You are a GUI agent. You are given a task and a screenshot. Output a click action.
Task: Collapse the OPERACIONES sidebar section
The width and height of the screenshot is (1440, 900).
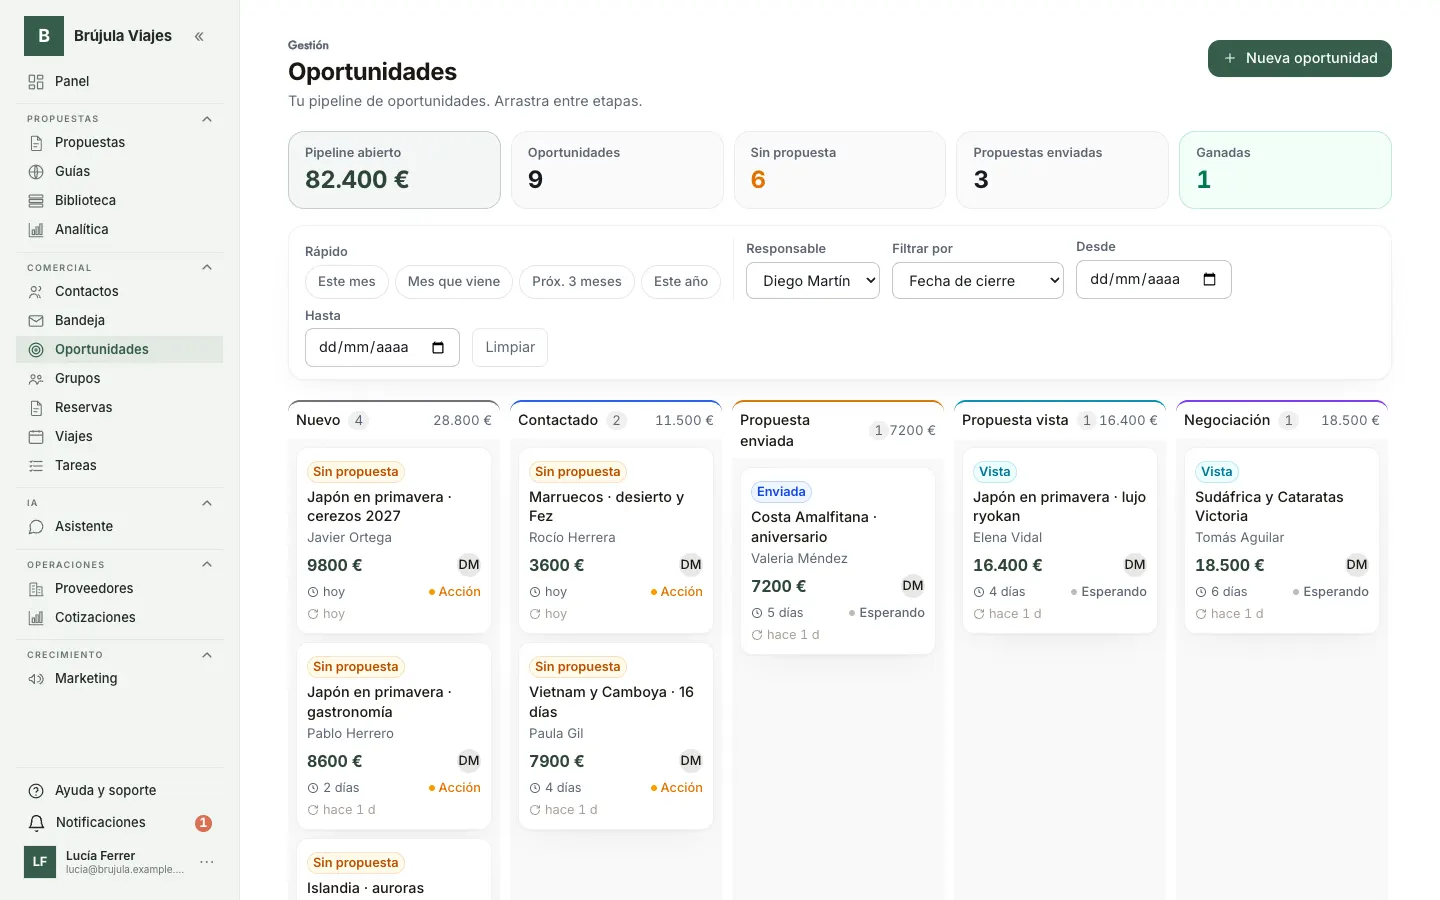[x=207, y=565]
